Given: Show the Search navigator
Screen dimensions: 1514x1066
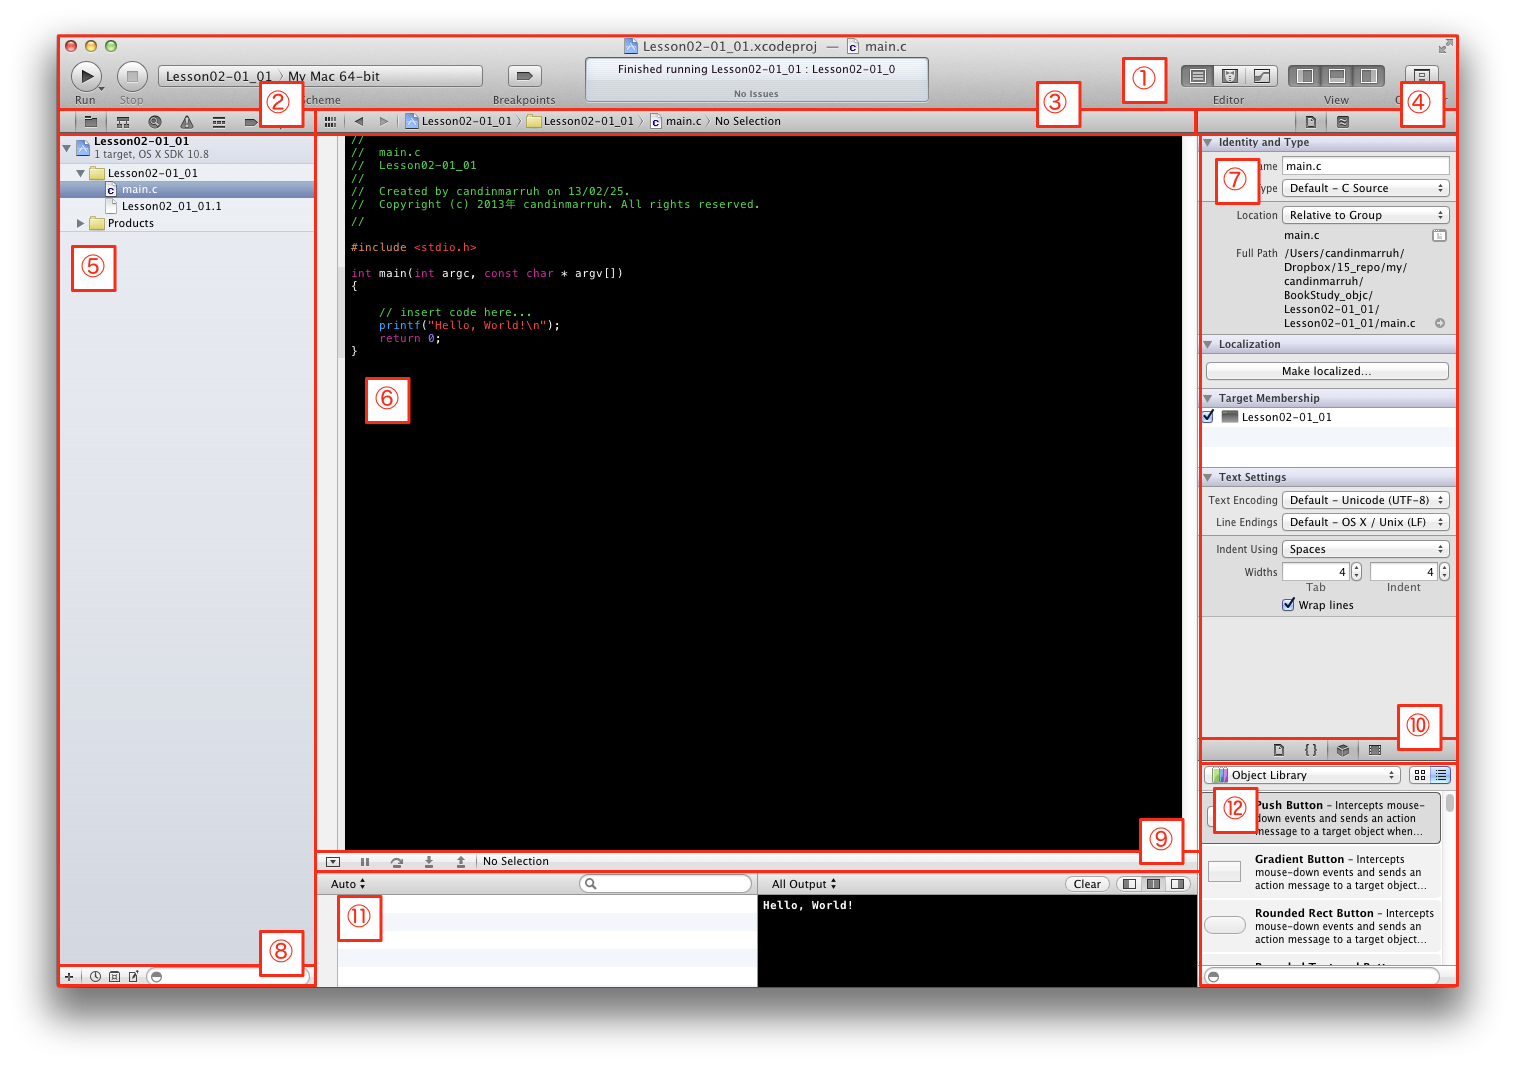Looking at the screenshot, I should pos(155,122).
